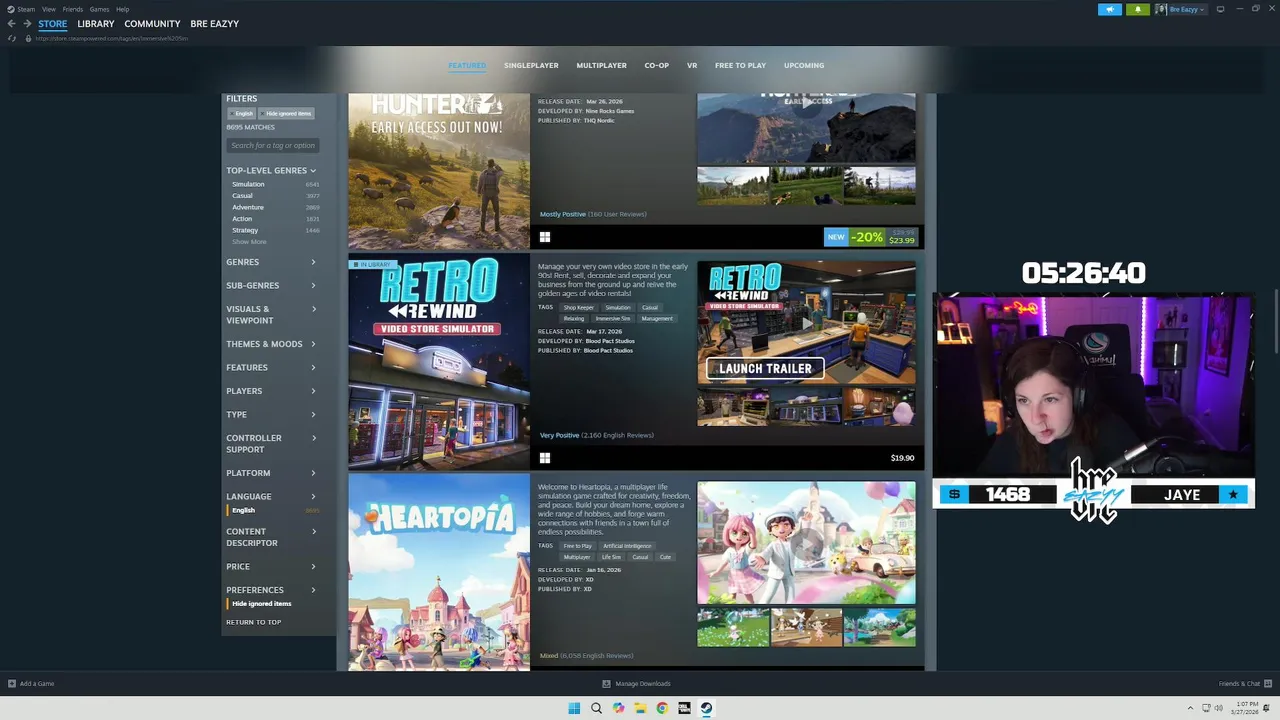Open the Upcoming tab

pos(804,66)
